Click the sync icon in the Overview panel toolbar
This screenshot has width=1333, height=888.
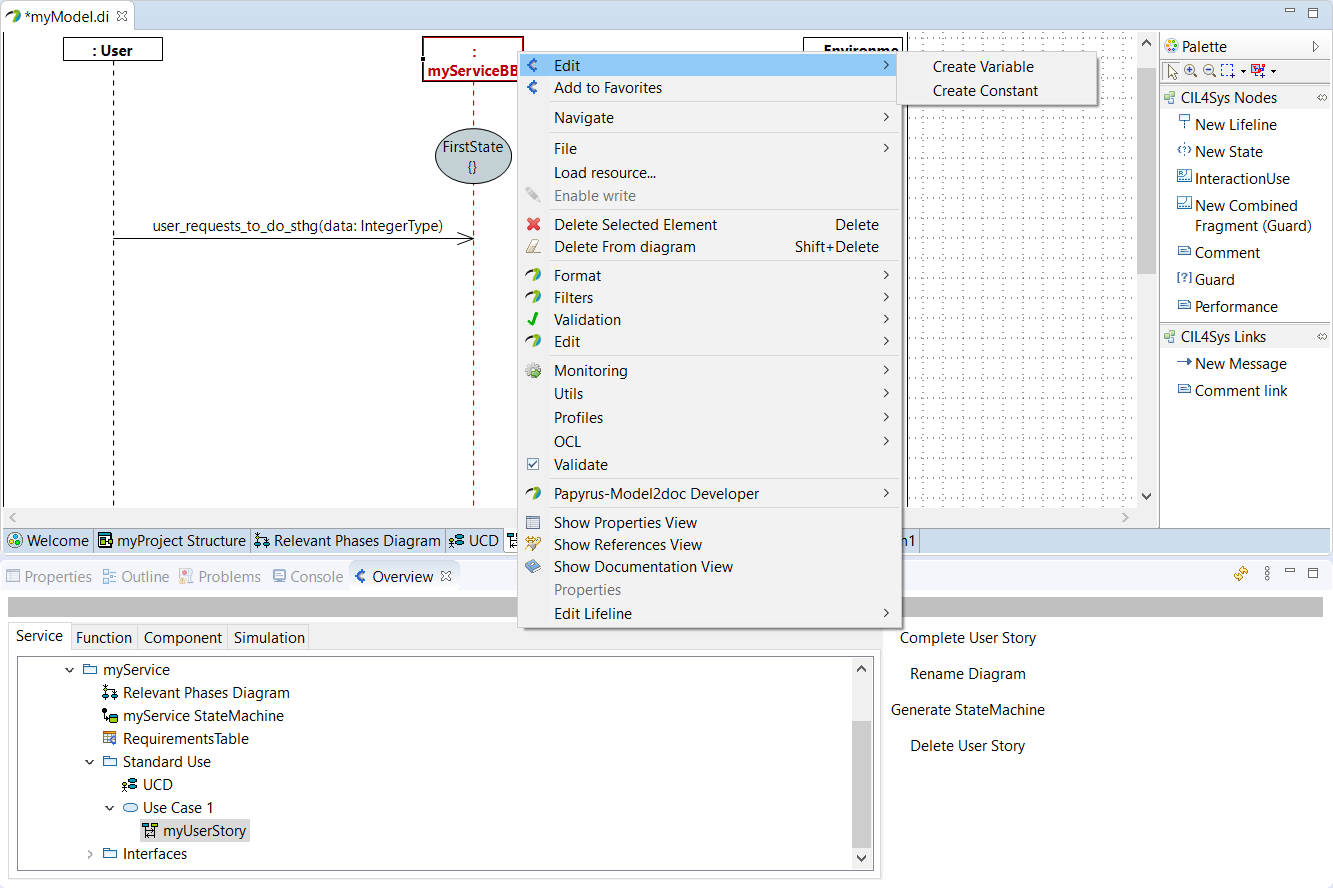pos(1241,574)
